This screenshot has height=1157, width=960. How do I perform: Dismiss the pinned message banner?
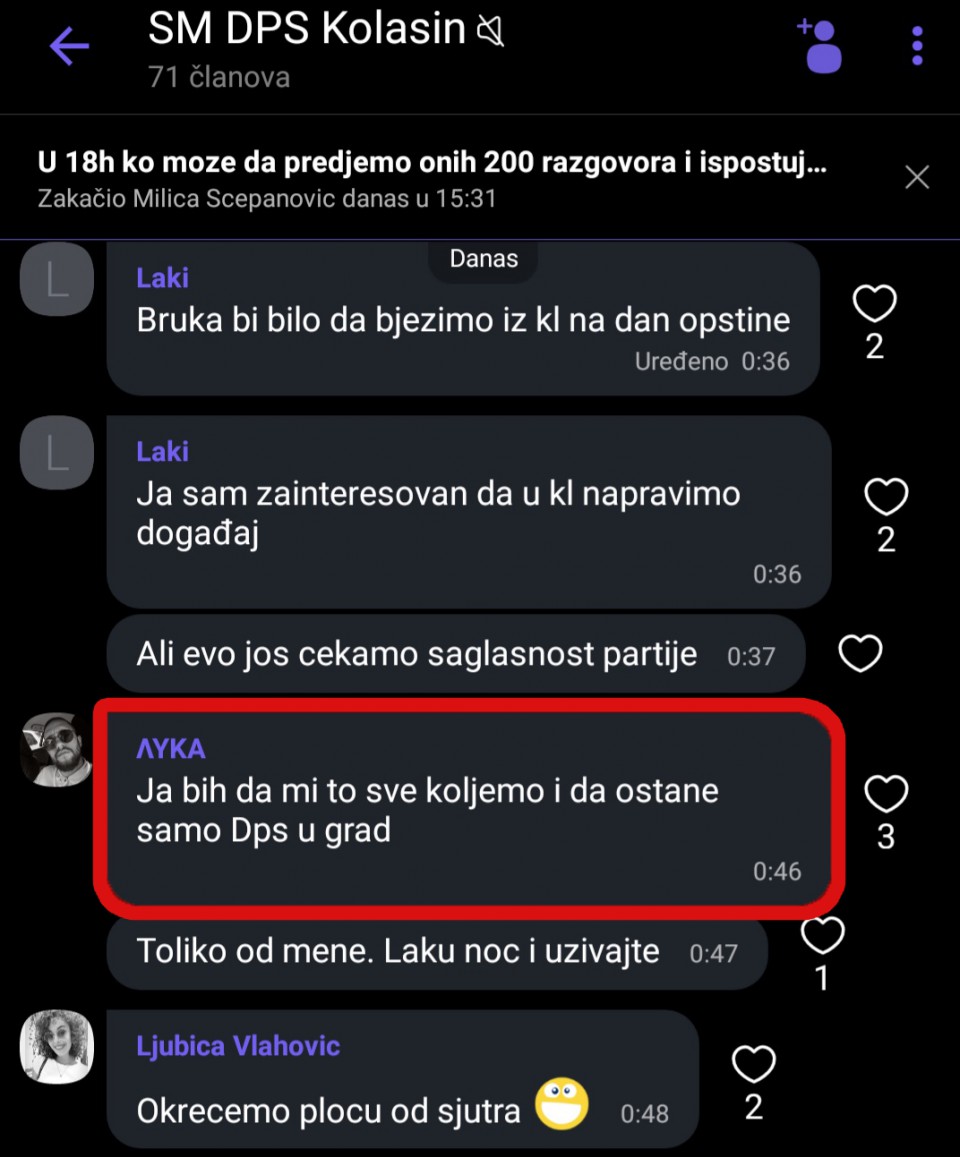tap(916, 178)
